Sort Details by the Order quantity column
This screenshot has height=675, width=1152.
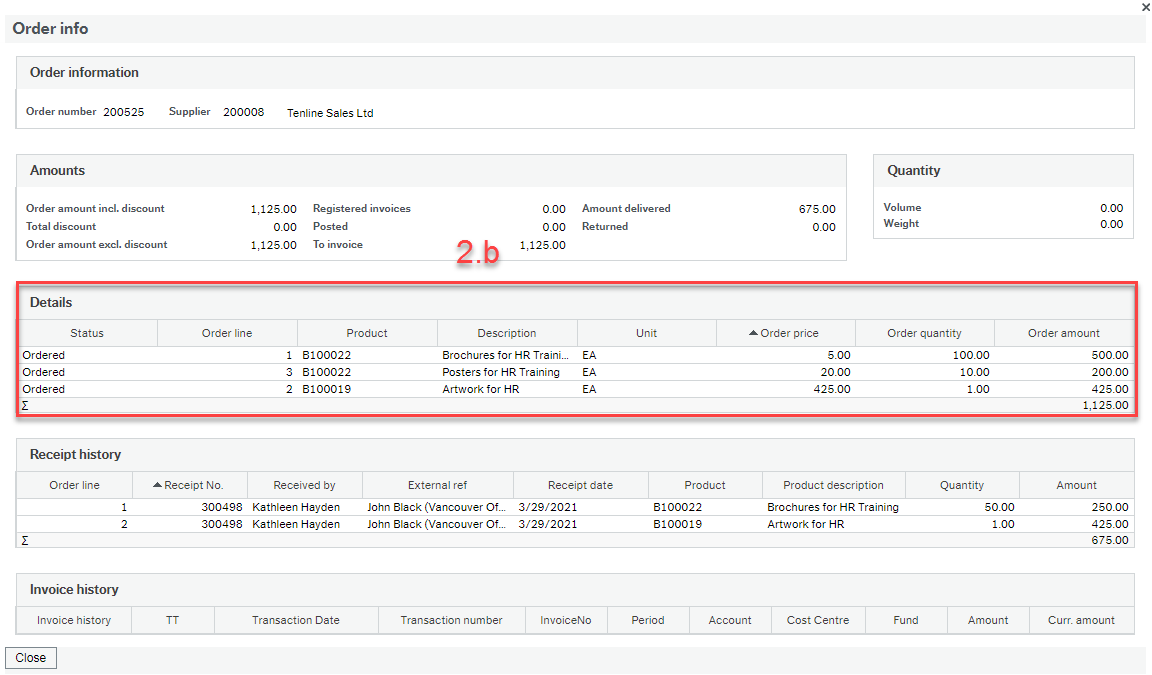click(924, 333)
